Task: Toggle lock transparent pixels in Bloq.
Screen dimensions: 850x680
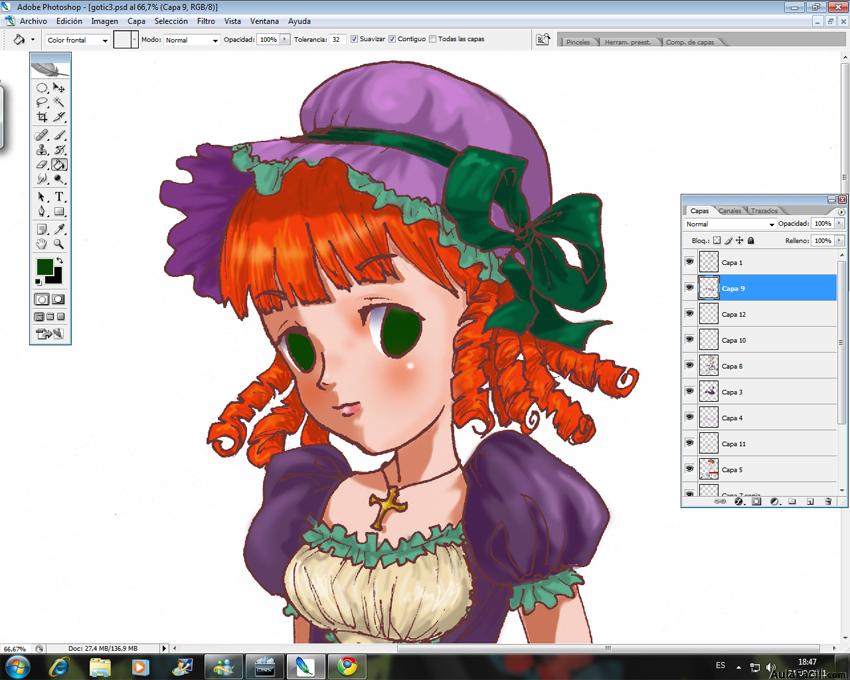Action: (717, 240)
